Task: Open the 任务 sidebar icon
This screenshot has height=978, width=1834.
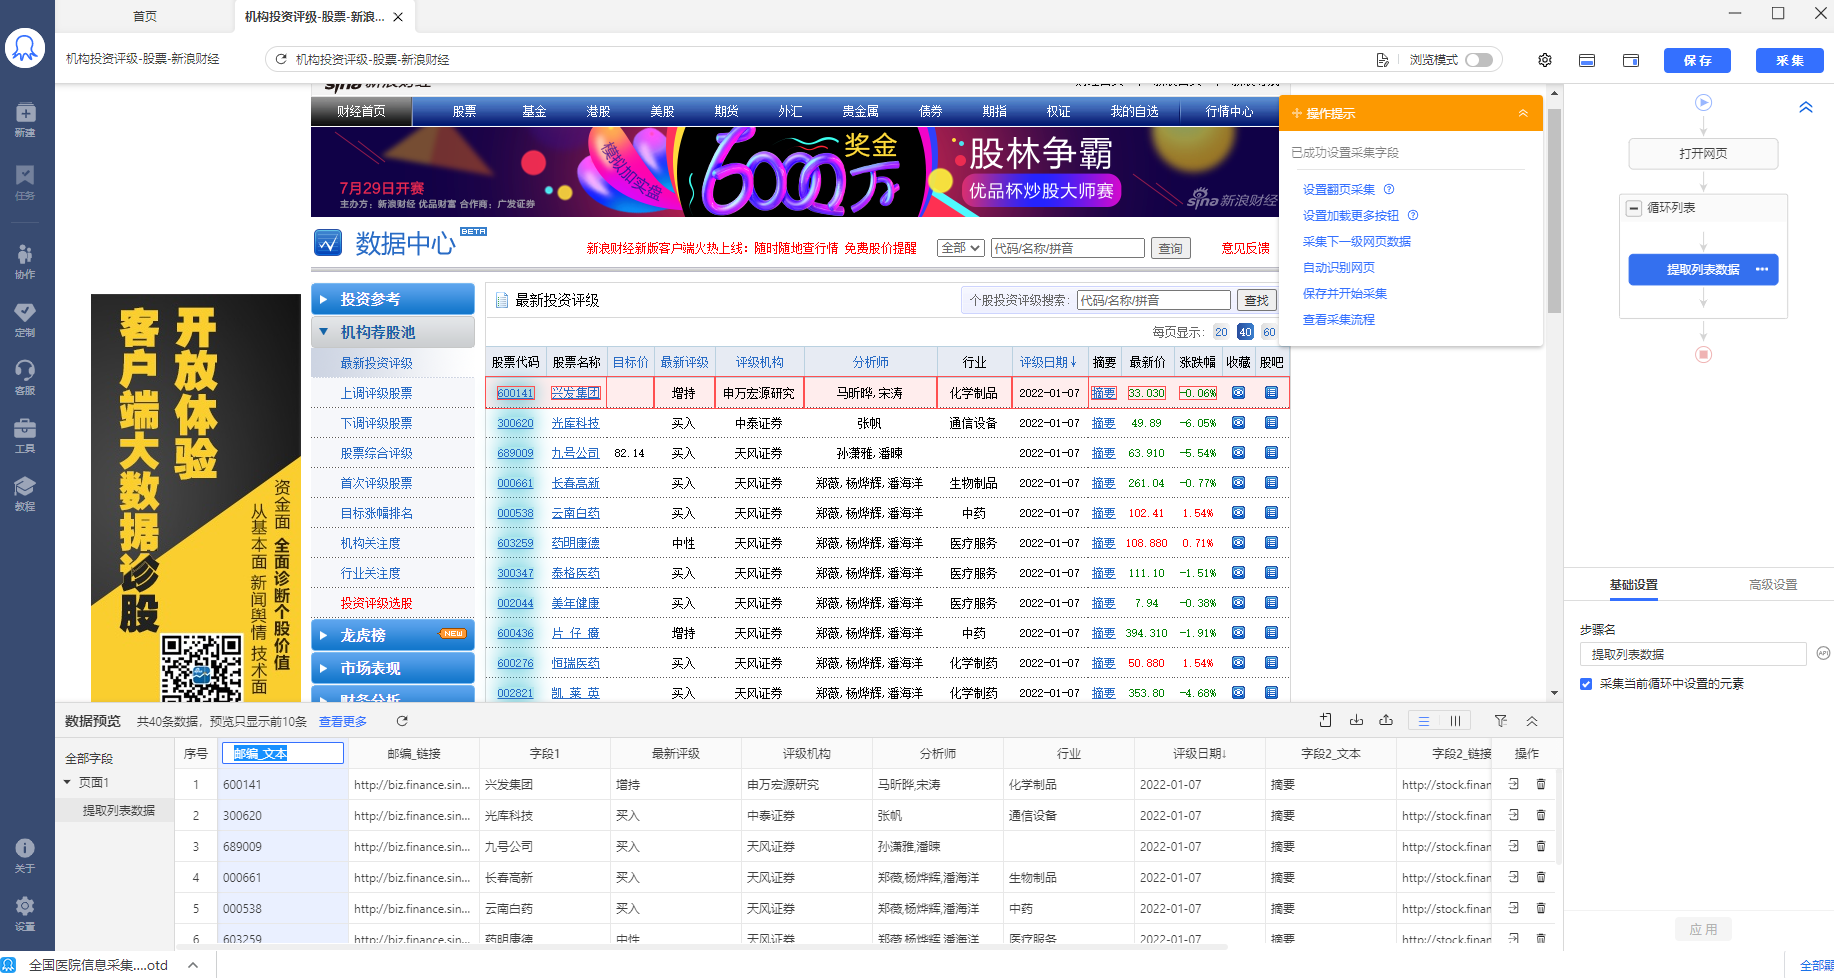Action: (25, 182)
